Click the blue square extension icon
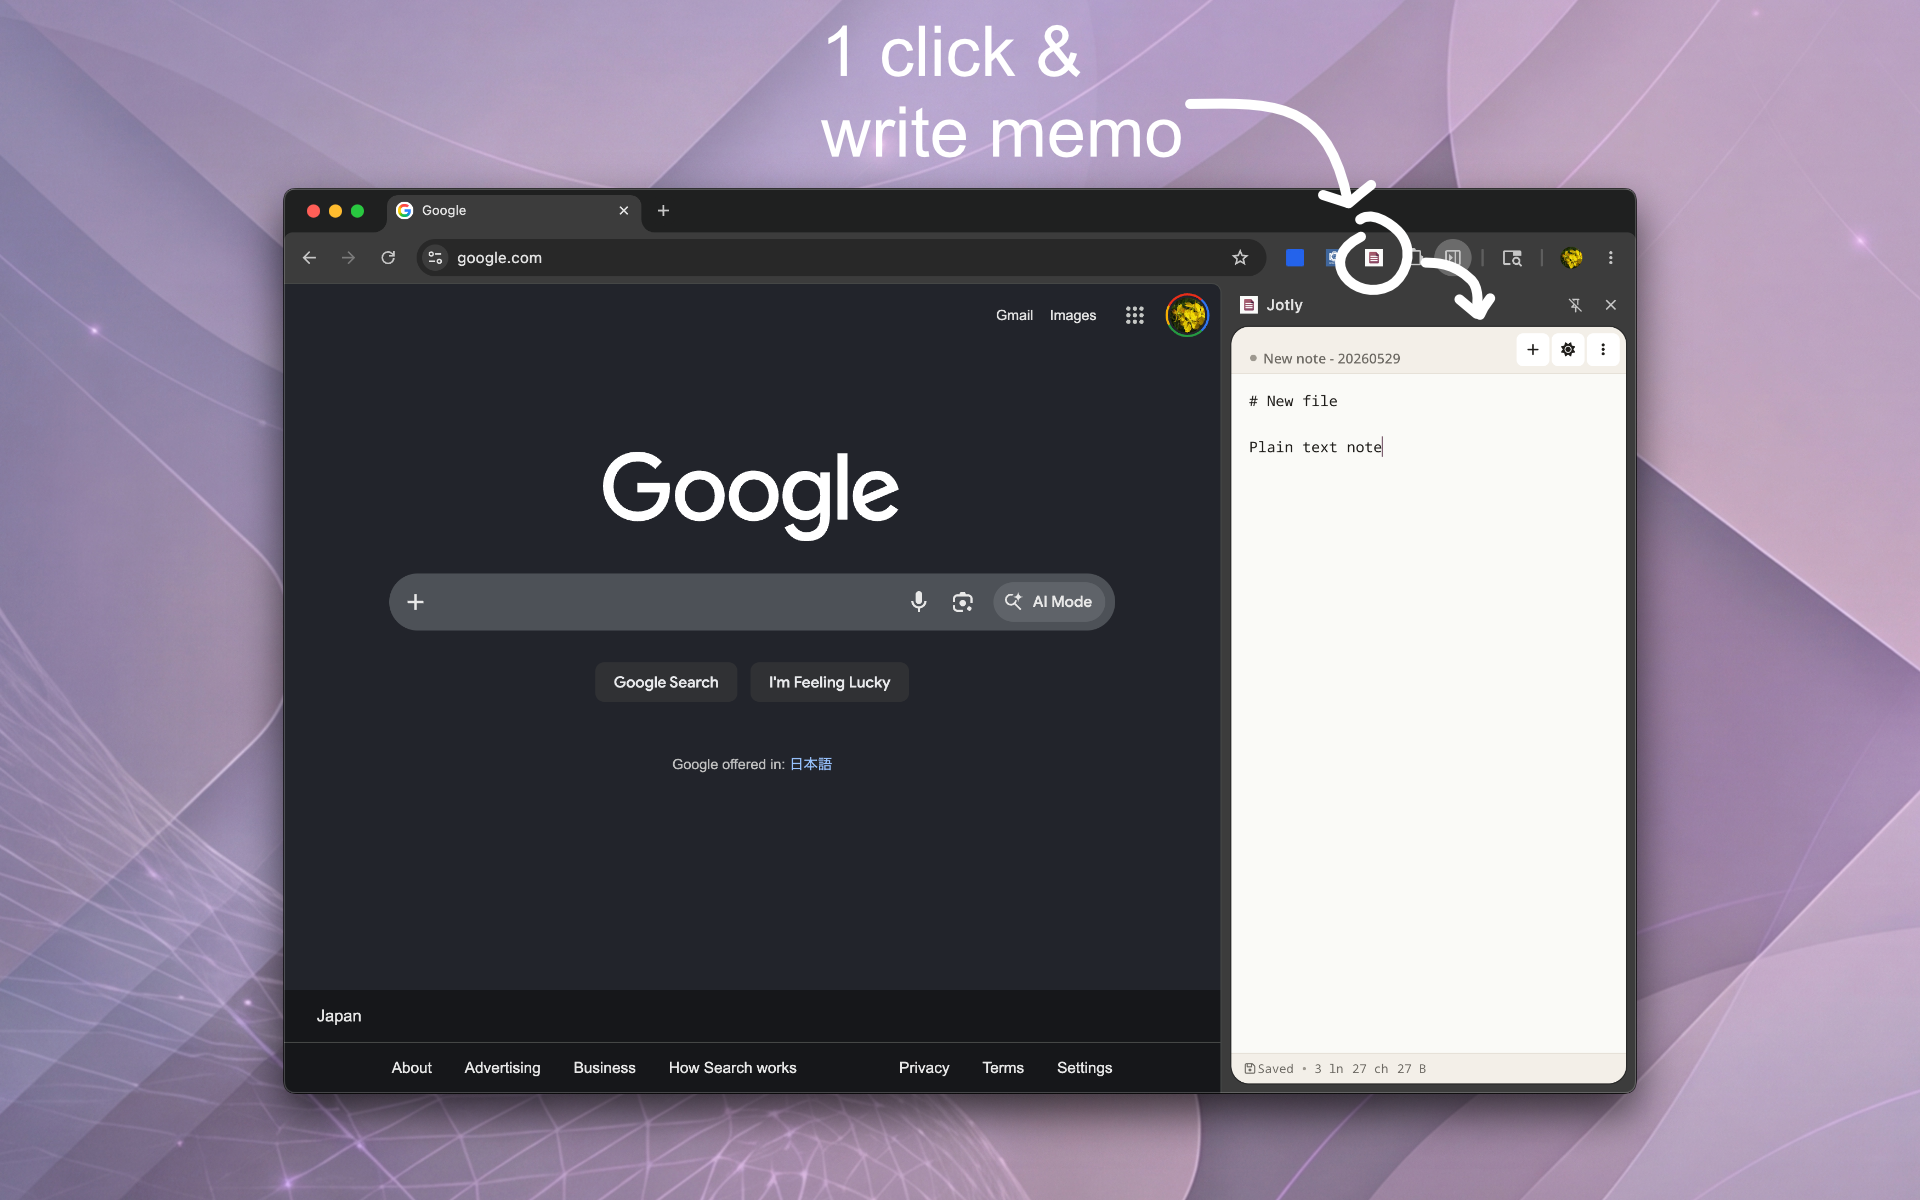Viewport: 1920px width, 1200px height. click(x=1295, y=258)
